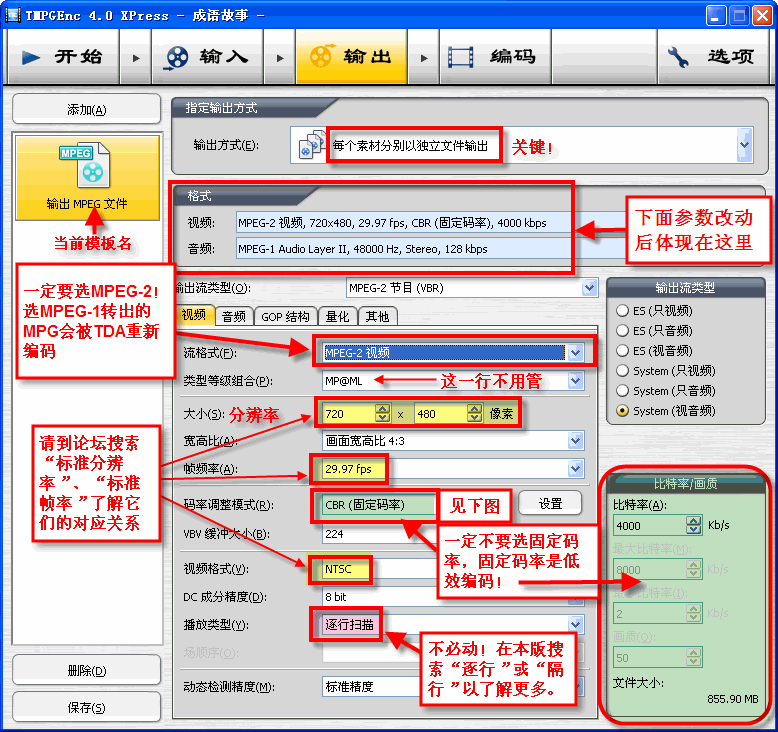Screen dimensions: 778x732
Task: Select System (只视频) radio option
Action: [622, 371]
